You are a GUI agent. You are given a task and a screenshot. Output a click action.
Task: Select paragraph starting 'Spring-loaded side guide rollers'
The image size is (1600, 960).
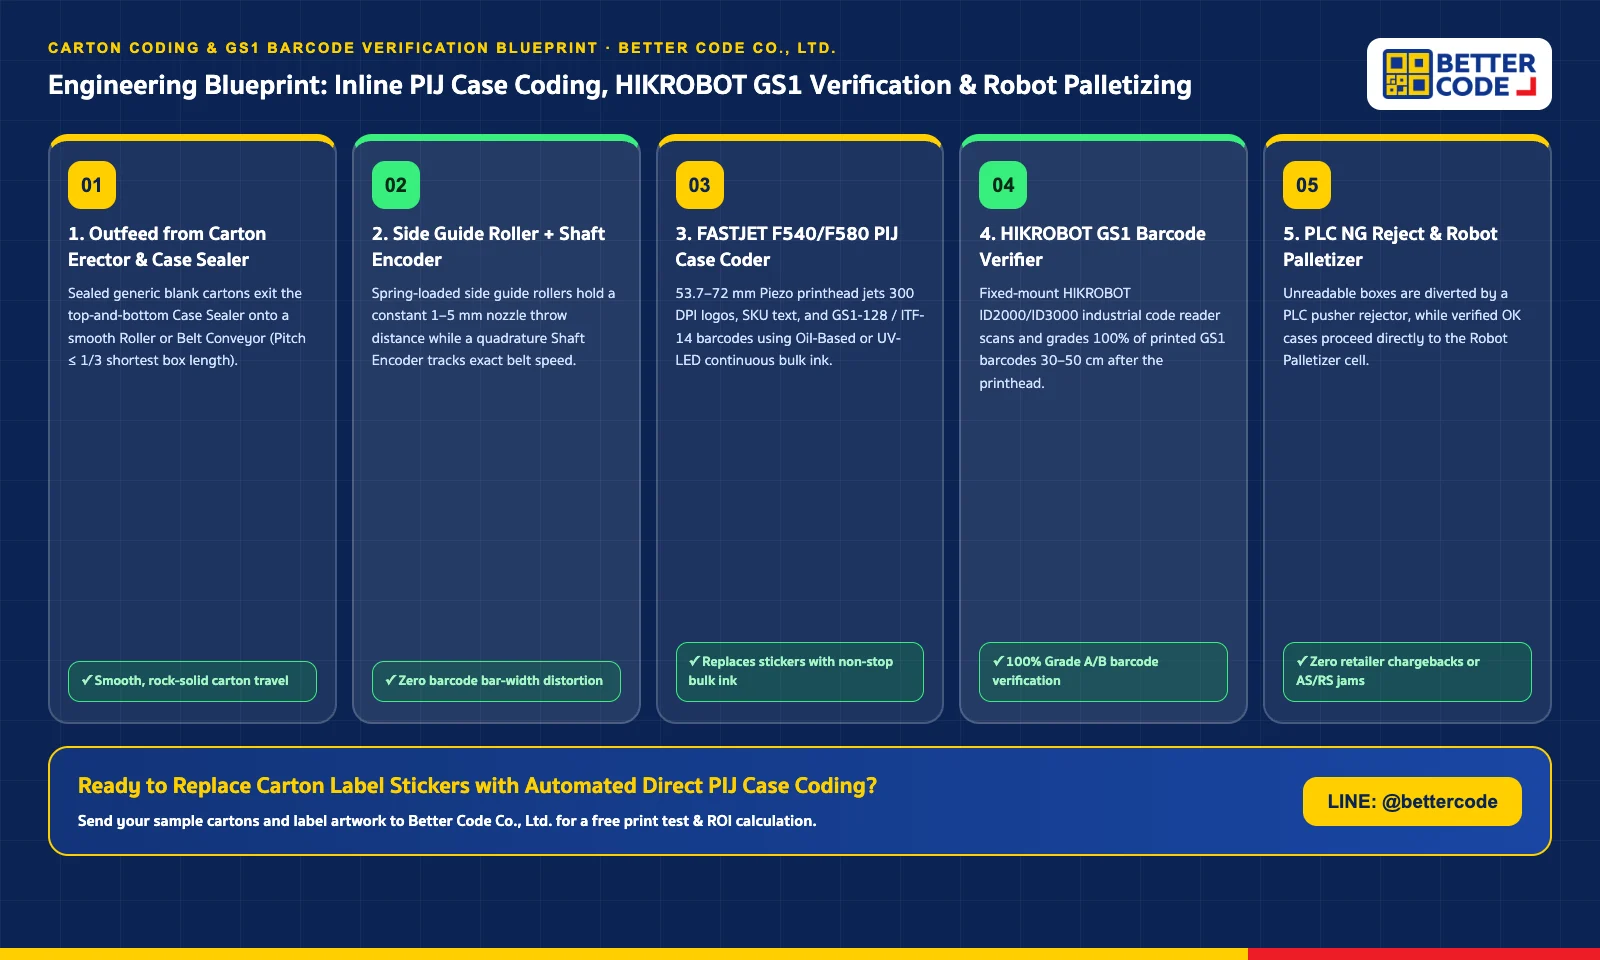click(493, 327)
